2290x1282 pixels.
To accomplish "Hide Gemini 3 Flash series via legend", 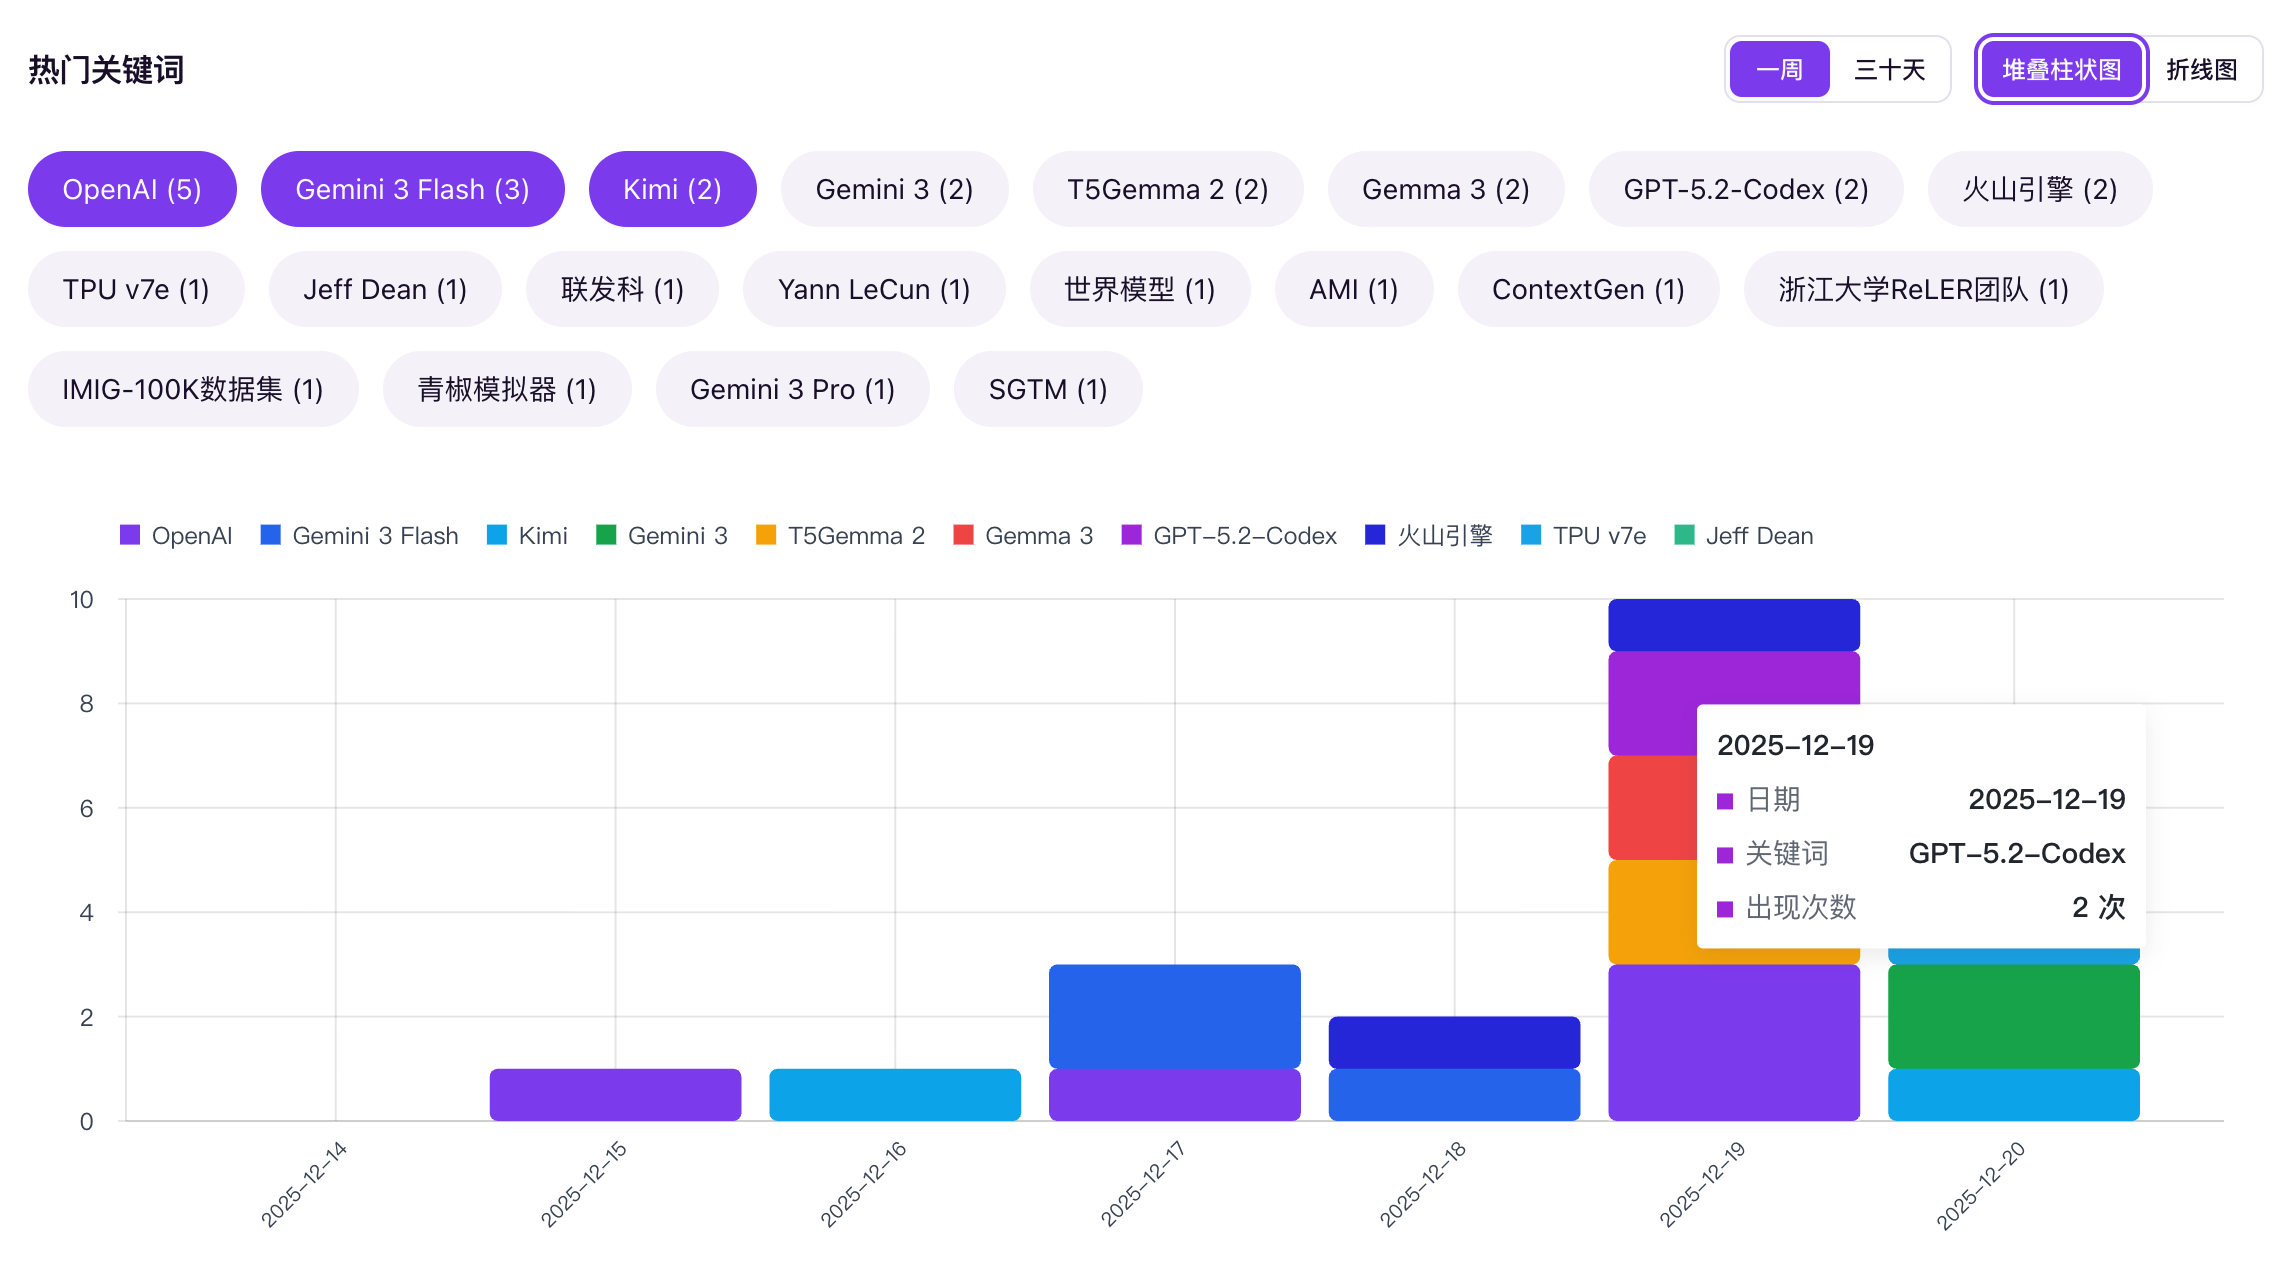I will [x=270, y=535].
